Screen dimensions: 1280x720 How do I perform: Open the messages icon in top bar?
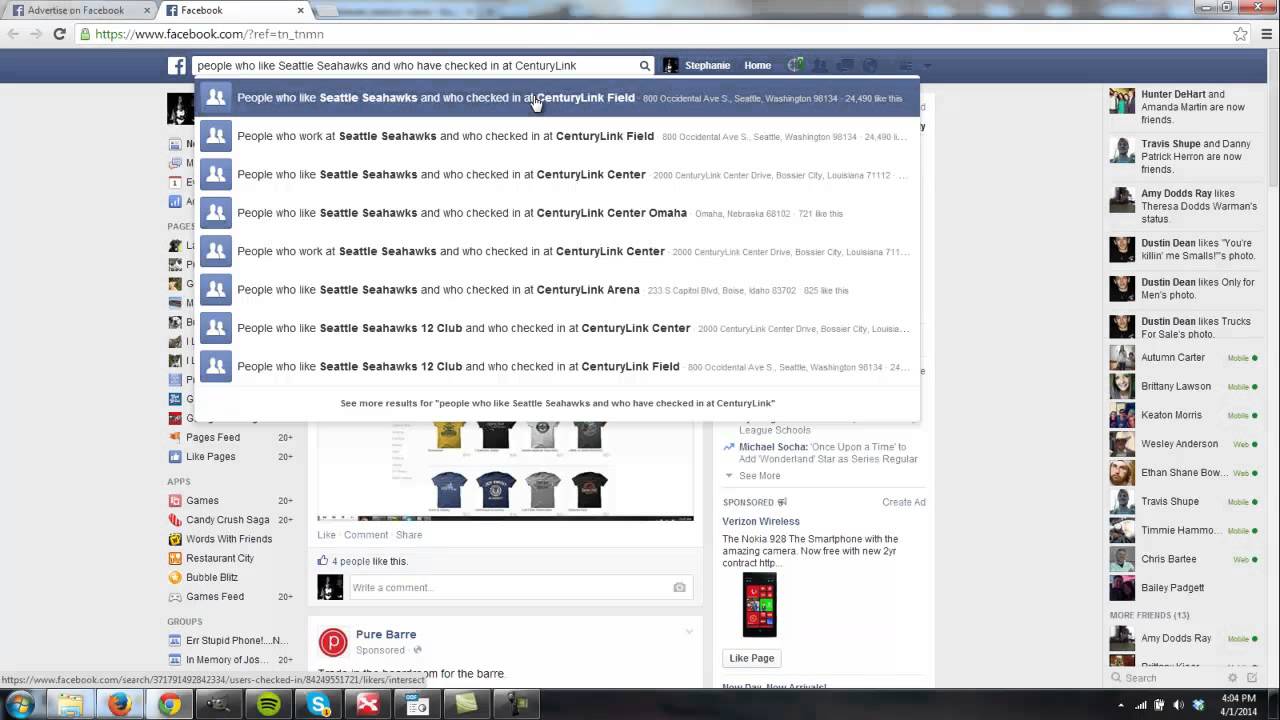click(x=845, y=66)
